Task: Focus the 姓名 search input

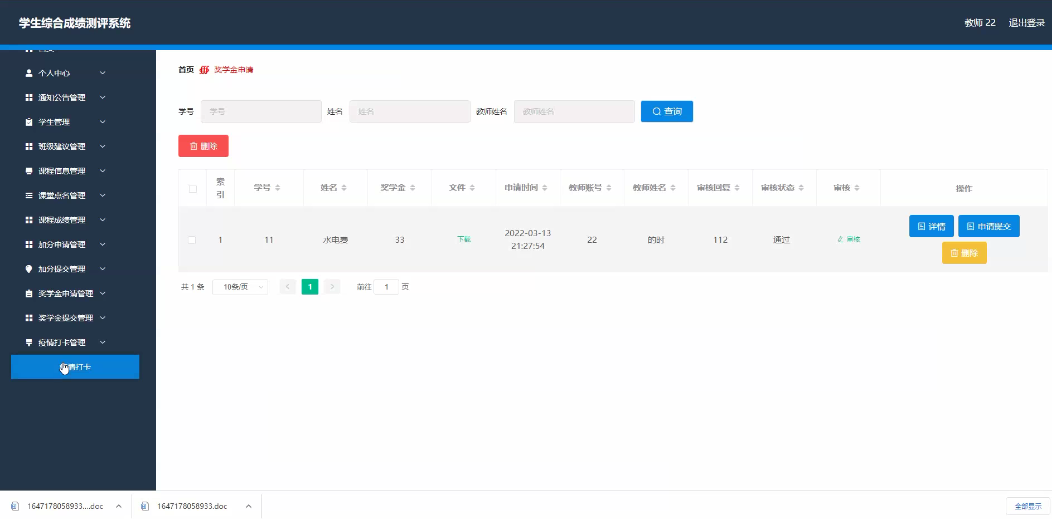Action: click(x=410, y=111)
